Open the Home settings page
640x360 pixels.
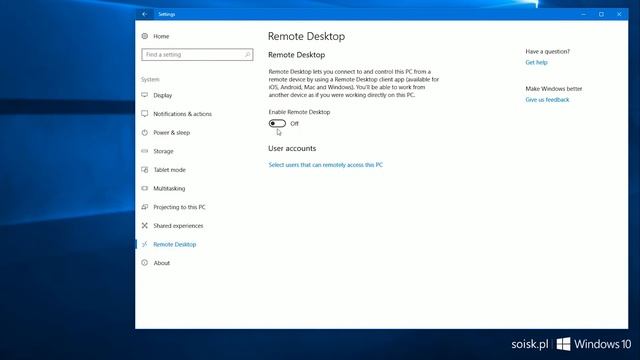pos(161,36)
